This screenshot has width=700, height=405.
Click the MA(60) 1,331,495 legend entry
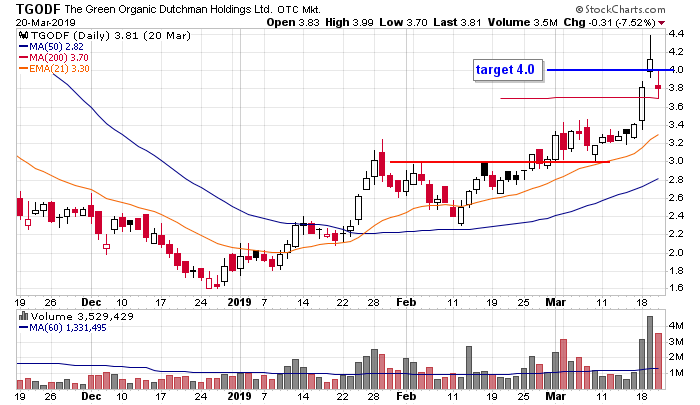pyautogui.click(x=62, y=328)
